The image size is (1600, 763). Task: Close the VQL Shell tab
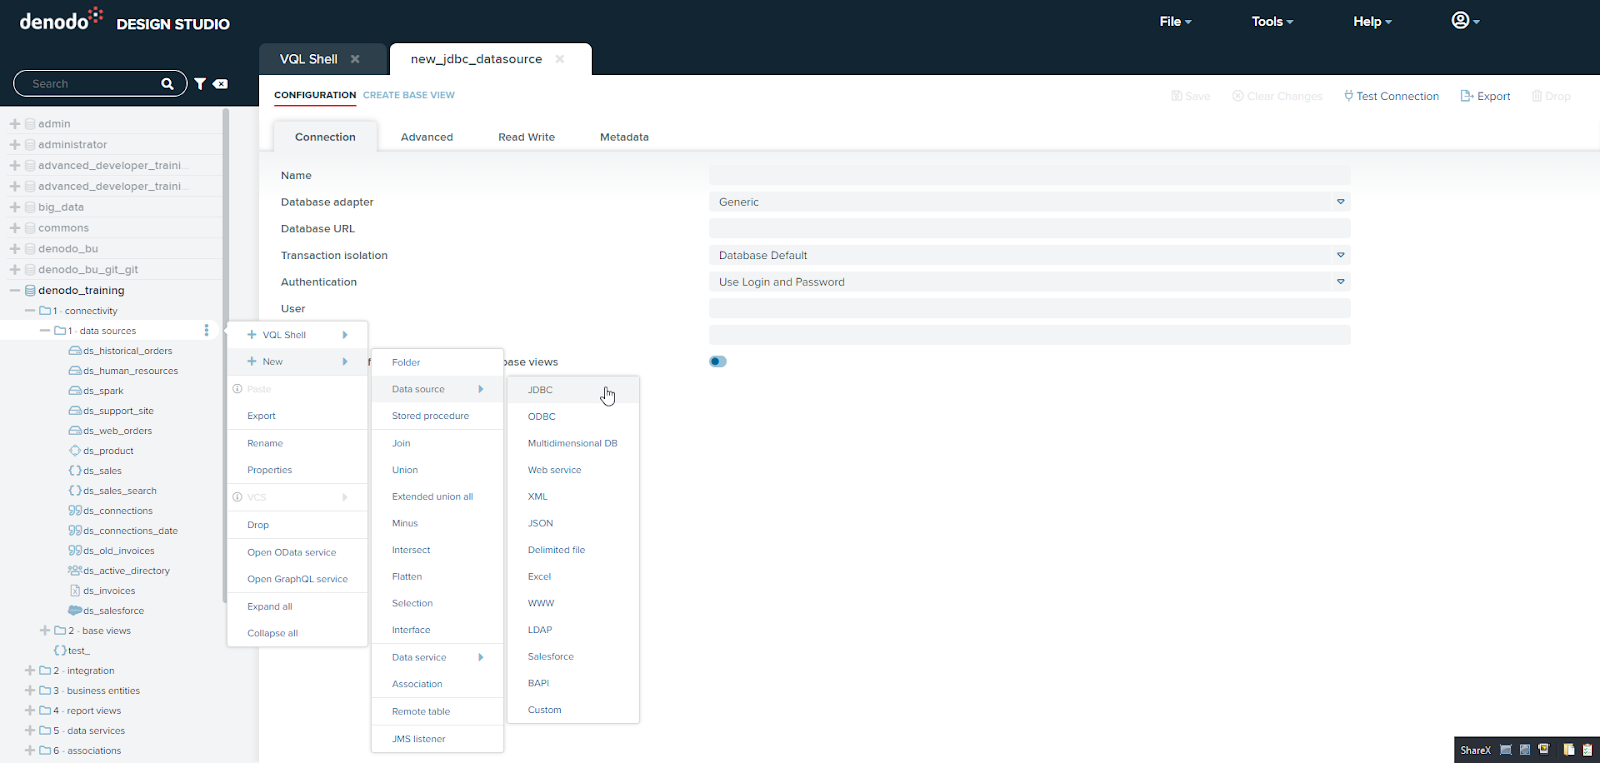[355, 59]
